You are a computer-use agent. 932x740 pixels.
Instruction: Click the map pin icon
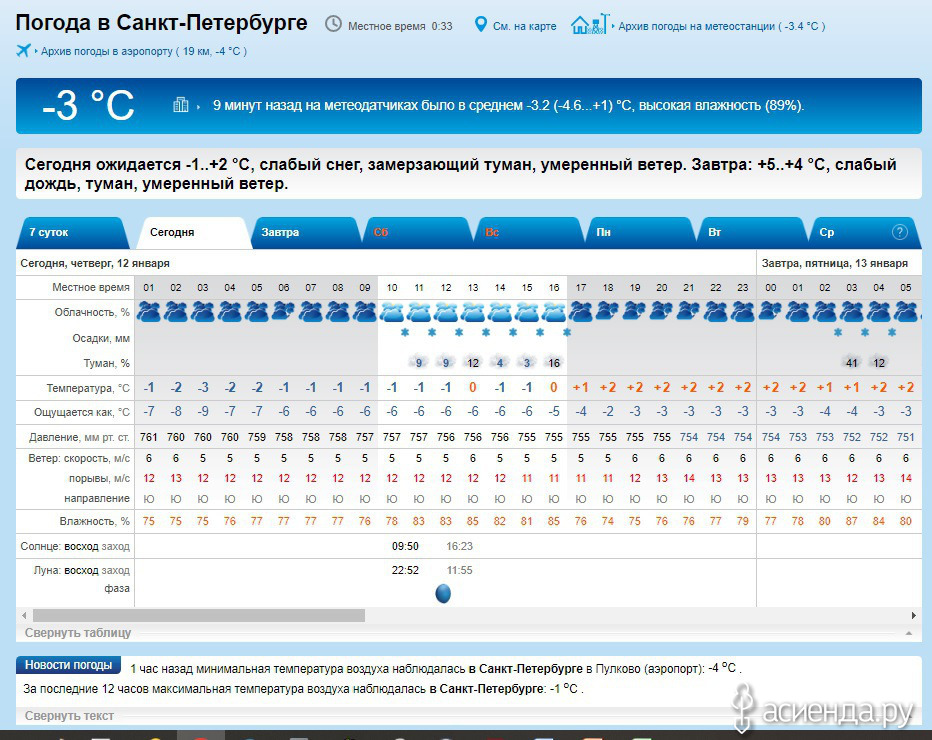pos(480,25)
